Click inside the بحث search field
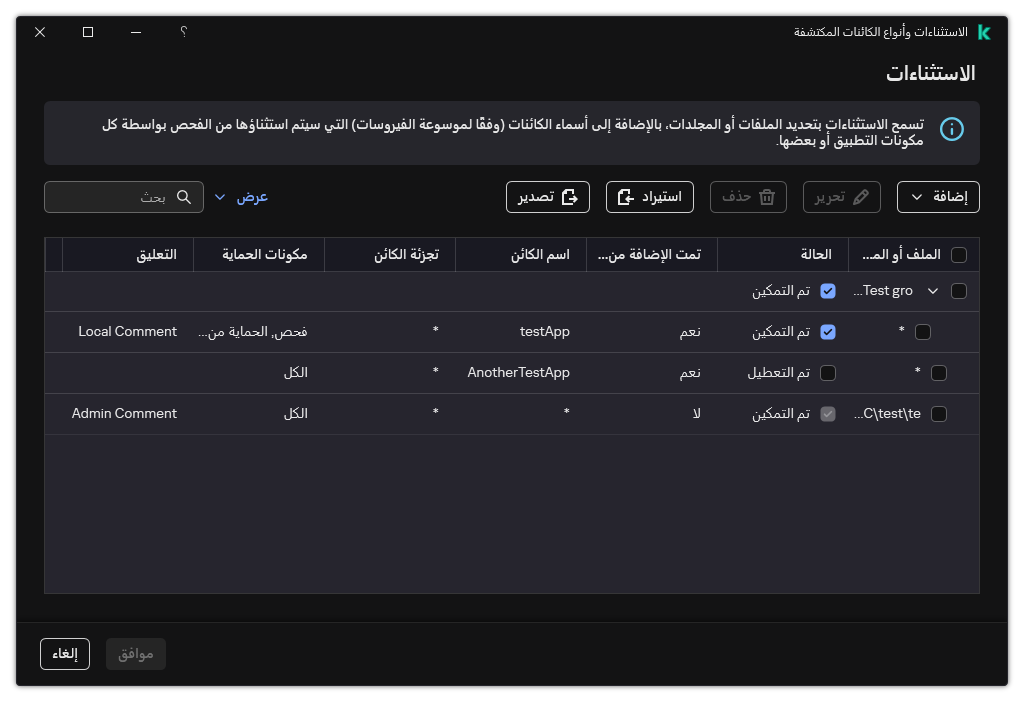The height and width of the screenshot is (702, 1024). (x=120, y=197)
